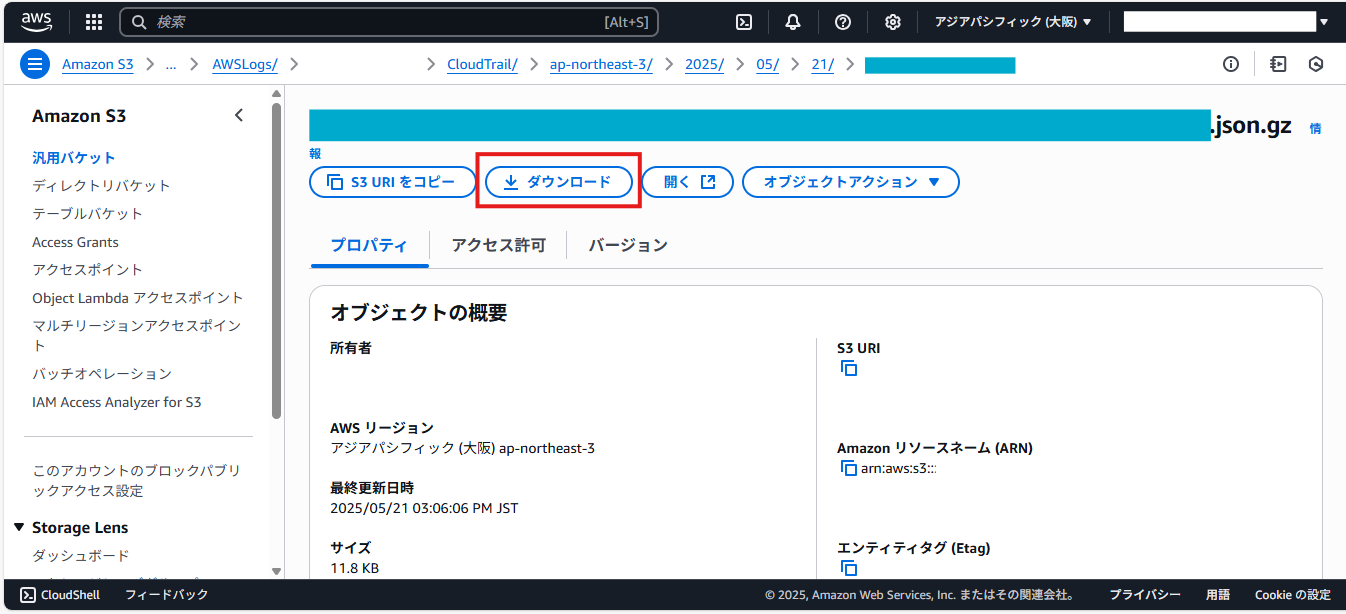Click フィードバック in footer
This screenshot has height=614, width=1346.
click(x=167, y=595)
